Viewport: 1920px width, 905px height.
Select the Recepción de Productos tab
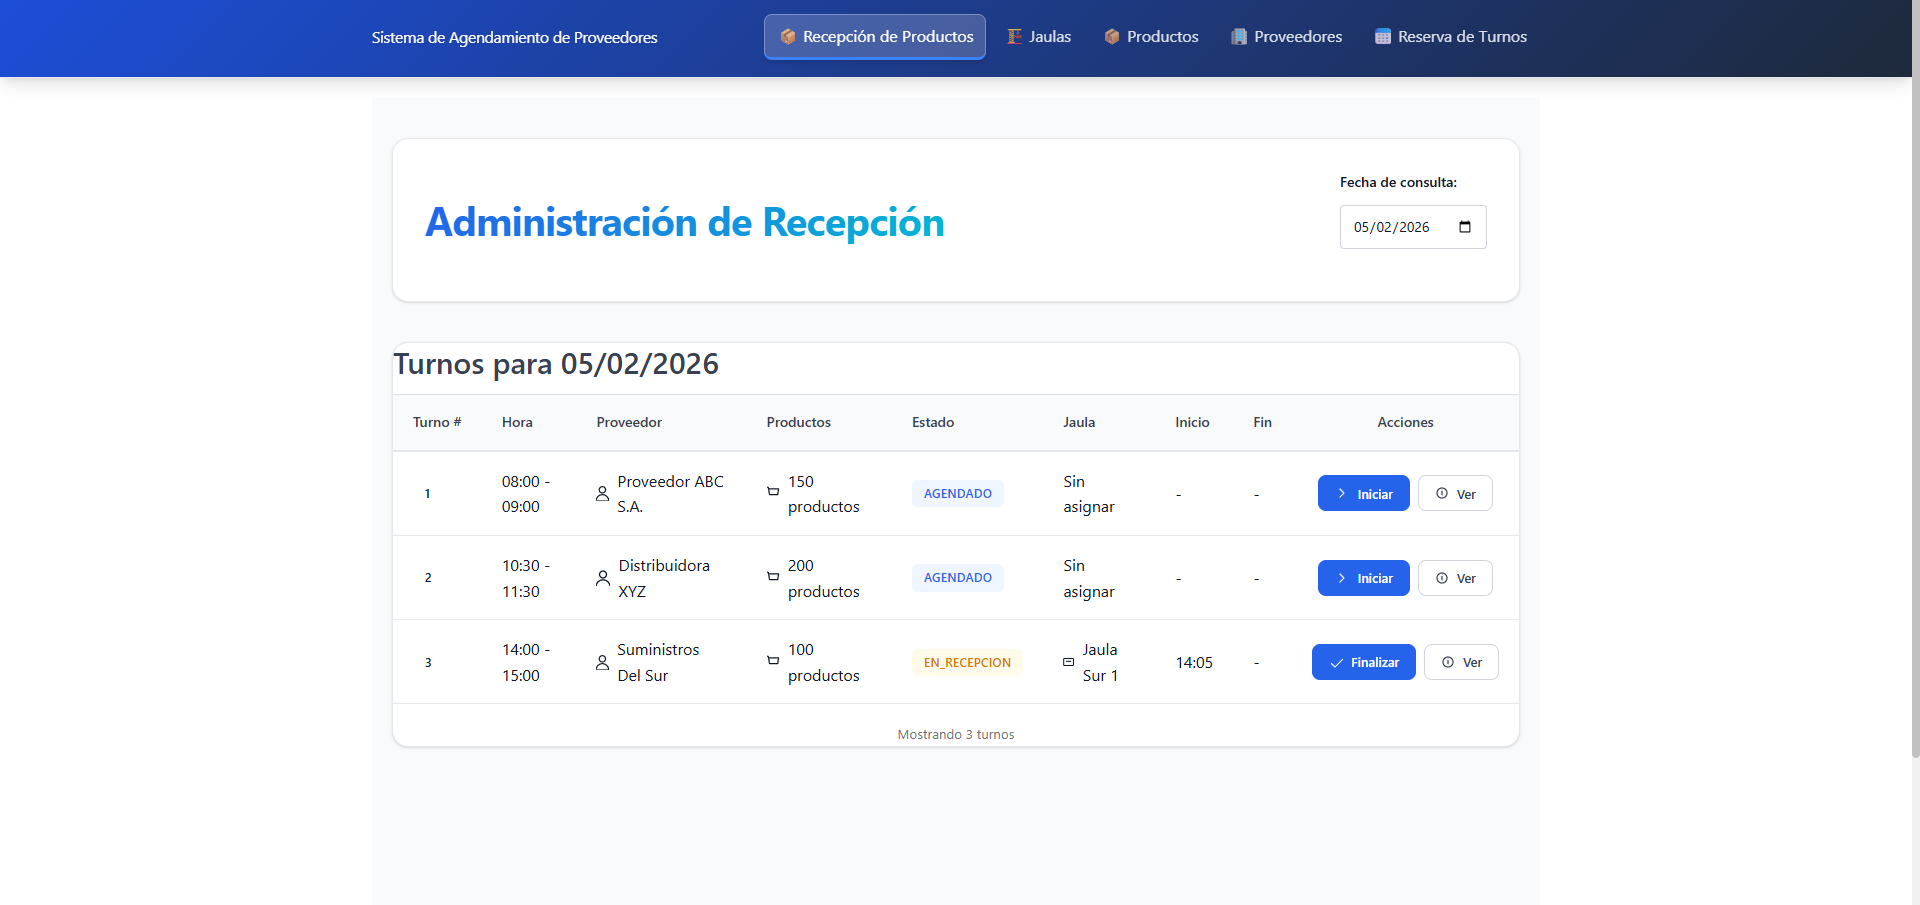coord(874,36)
